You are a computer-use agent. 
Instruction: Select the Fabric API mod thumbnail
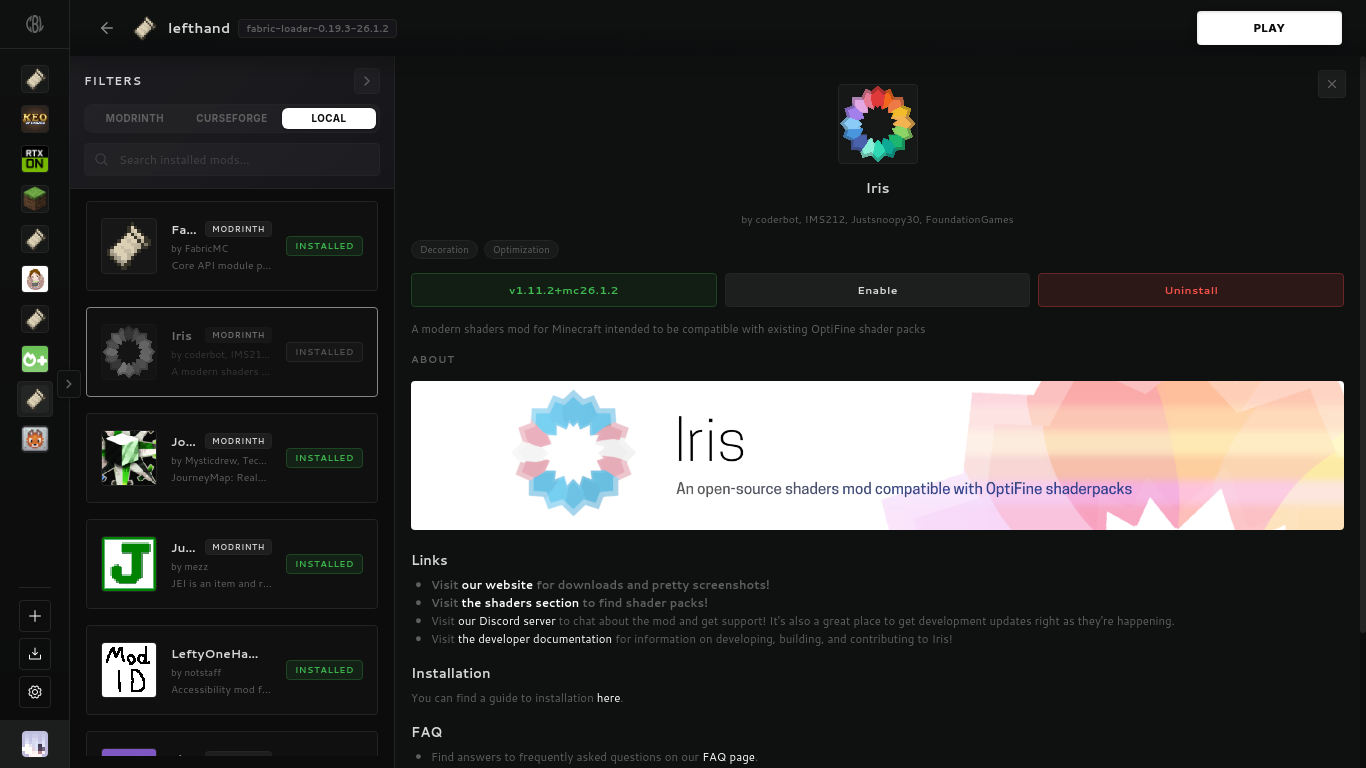129,246
